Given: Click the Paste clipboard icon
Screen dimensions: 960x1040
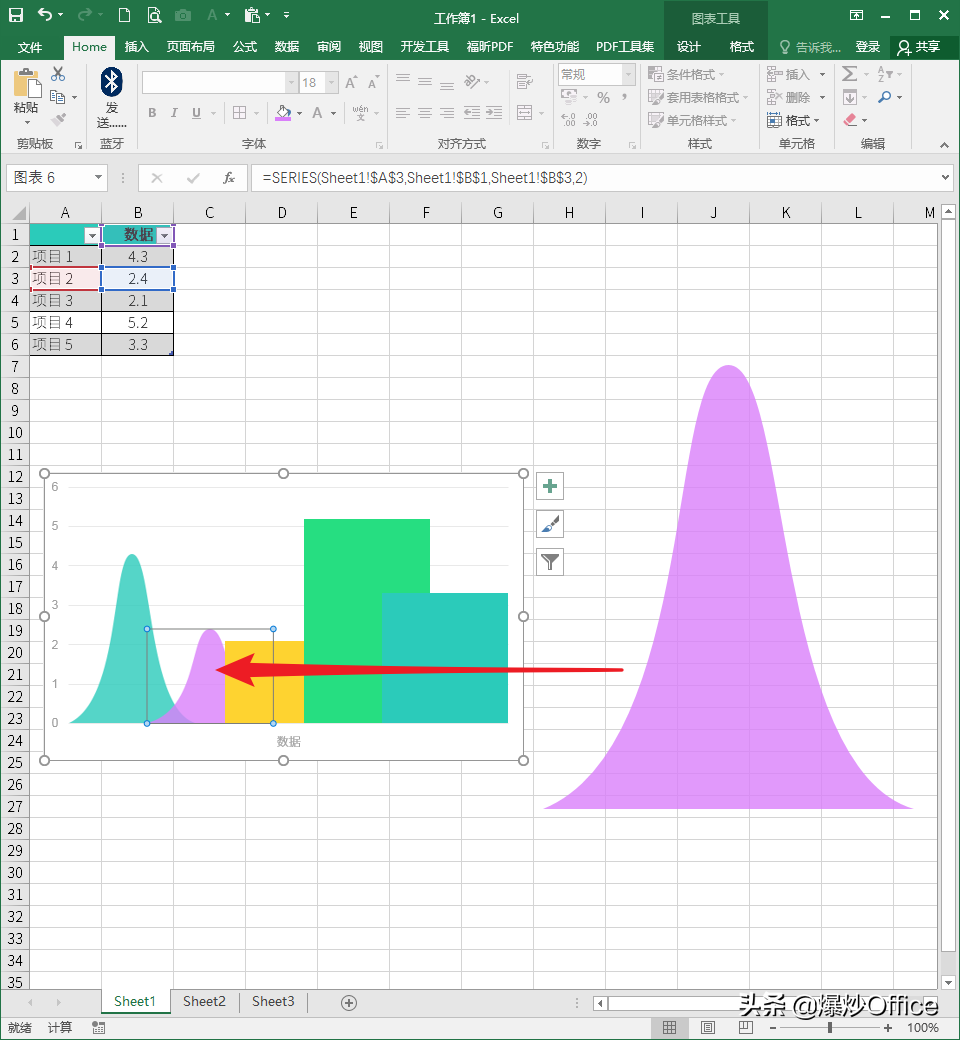Looking at the screenshot, I should click(x=27, y=84).
